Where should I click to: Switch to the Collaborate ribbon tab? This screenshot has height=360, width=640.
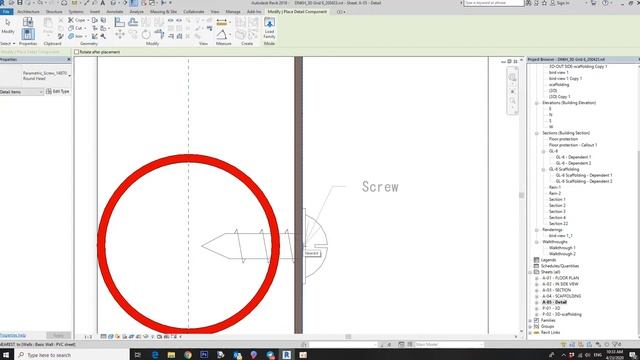click(x=193, y=12)
